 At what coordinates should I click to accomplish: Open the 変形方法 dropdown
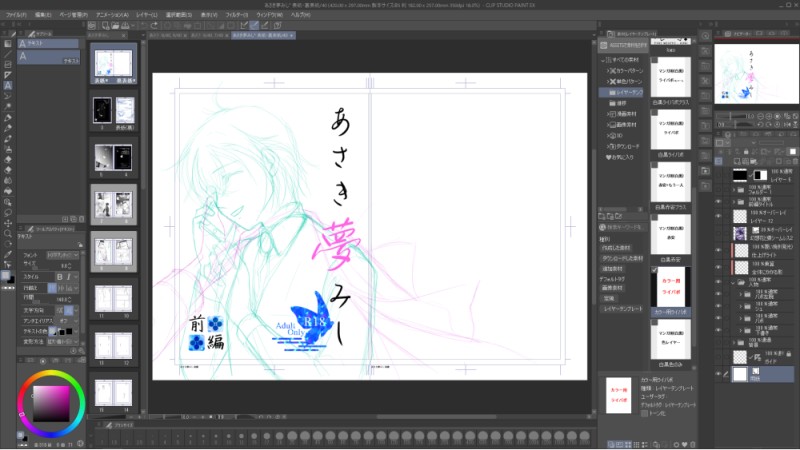point(63,342)
